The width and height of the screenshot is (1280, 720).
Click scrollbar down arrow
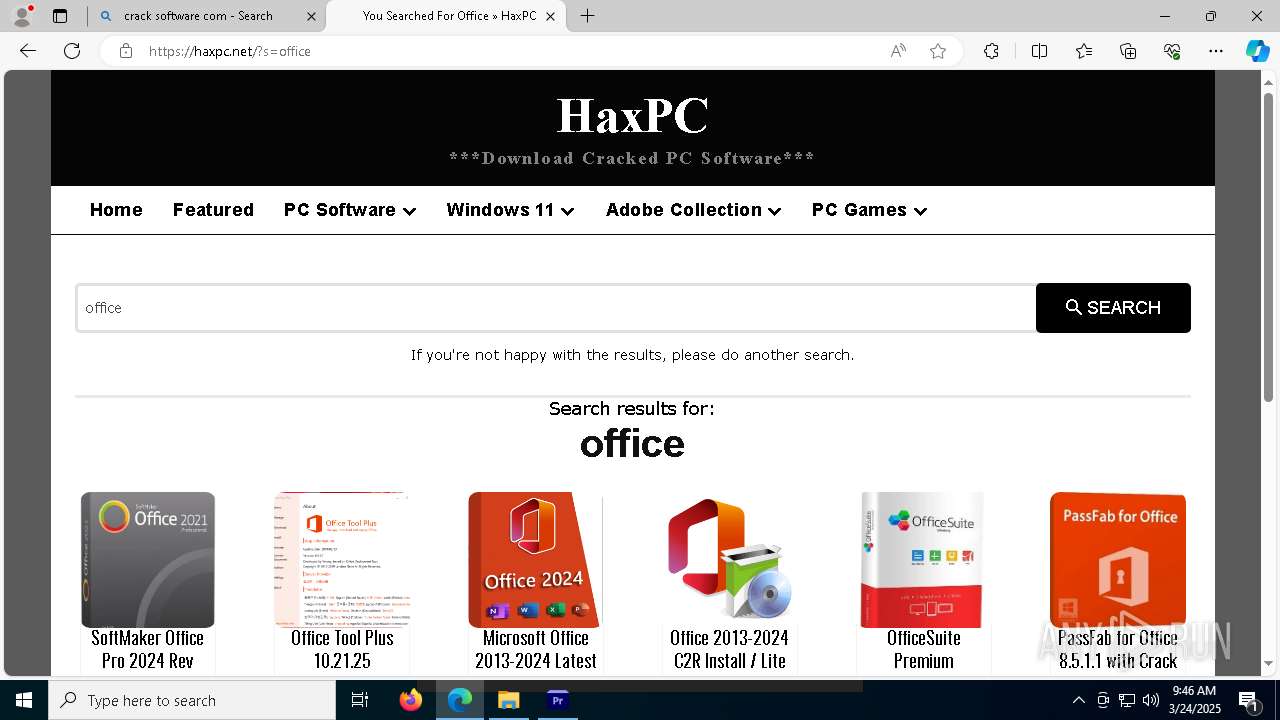(1268, 663)
